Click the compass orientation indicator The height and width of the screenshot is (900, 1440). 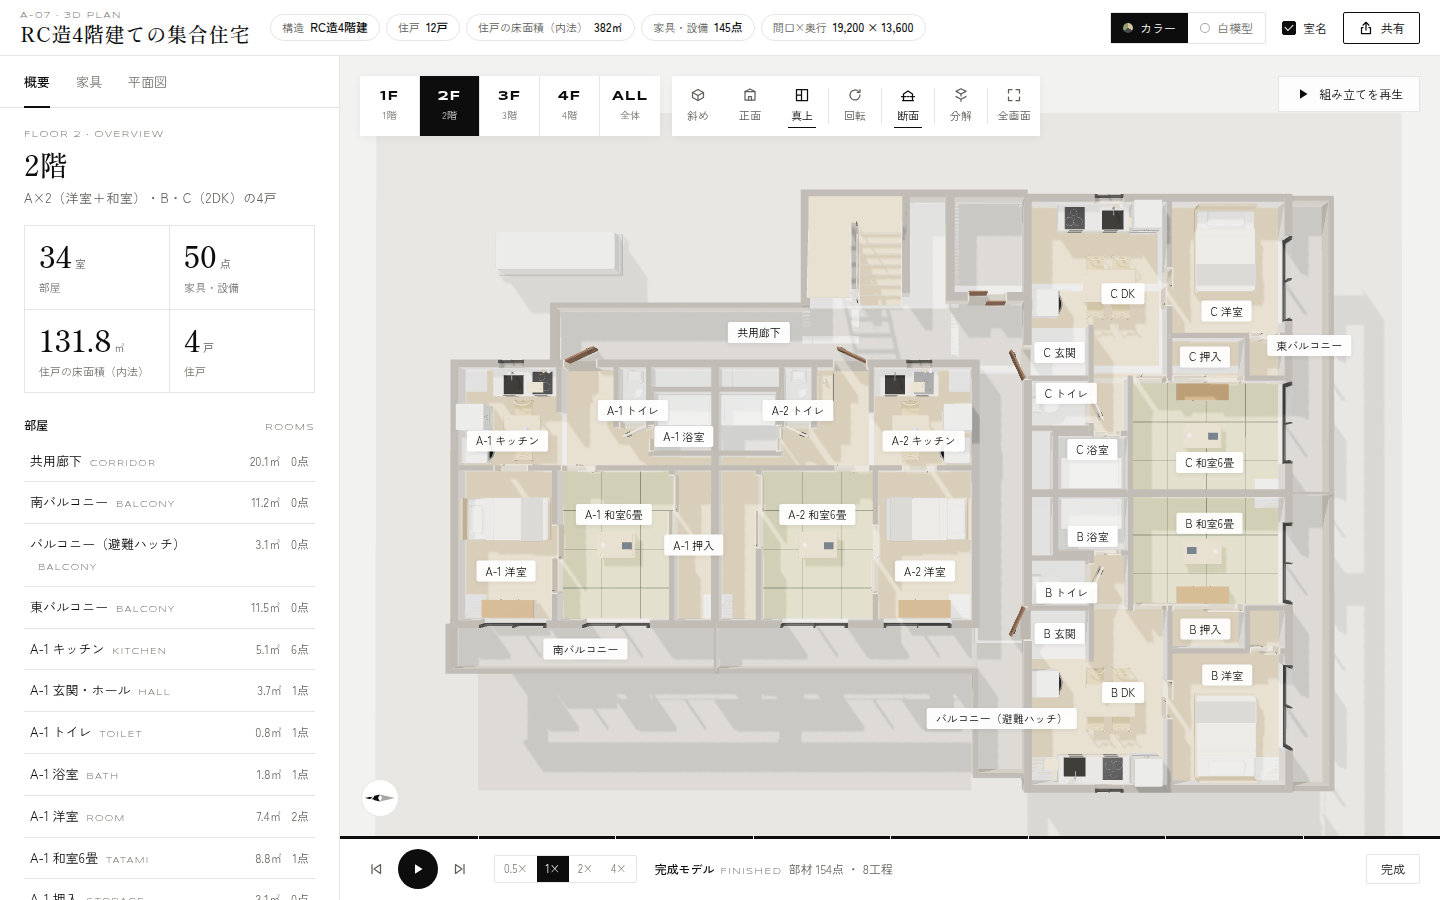(380, 798)
